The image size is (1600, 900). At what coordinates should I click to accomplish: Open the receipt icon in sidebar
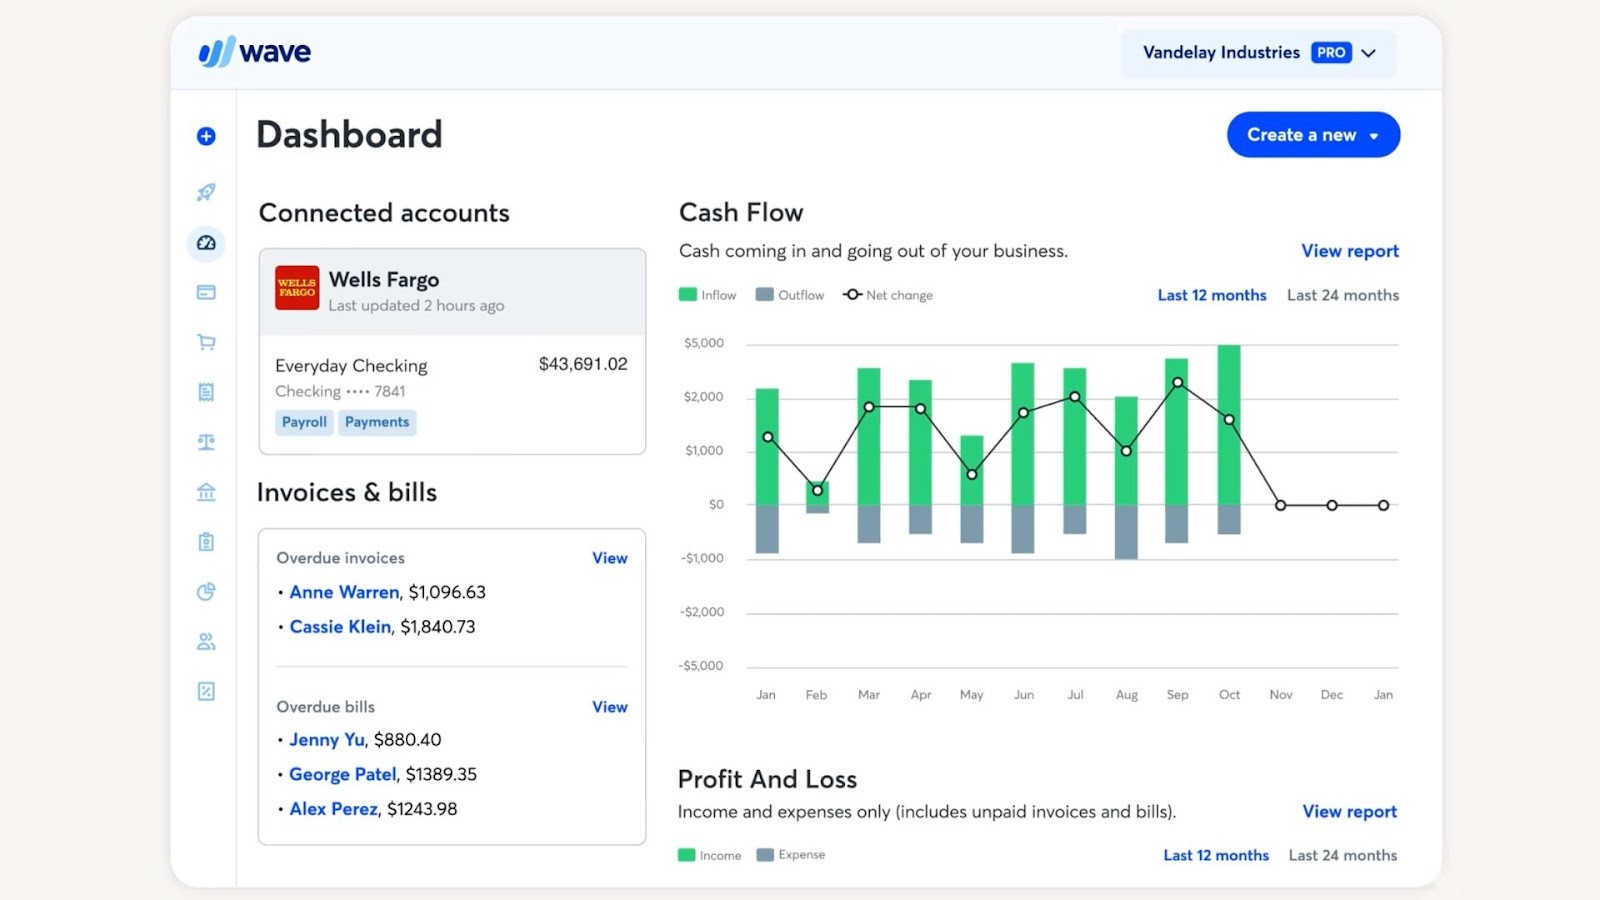[205, 392]
